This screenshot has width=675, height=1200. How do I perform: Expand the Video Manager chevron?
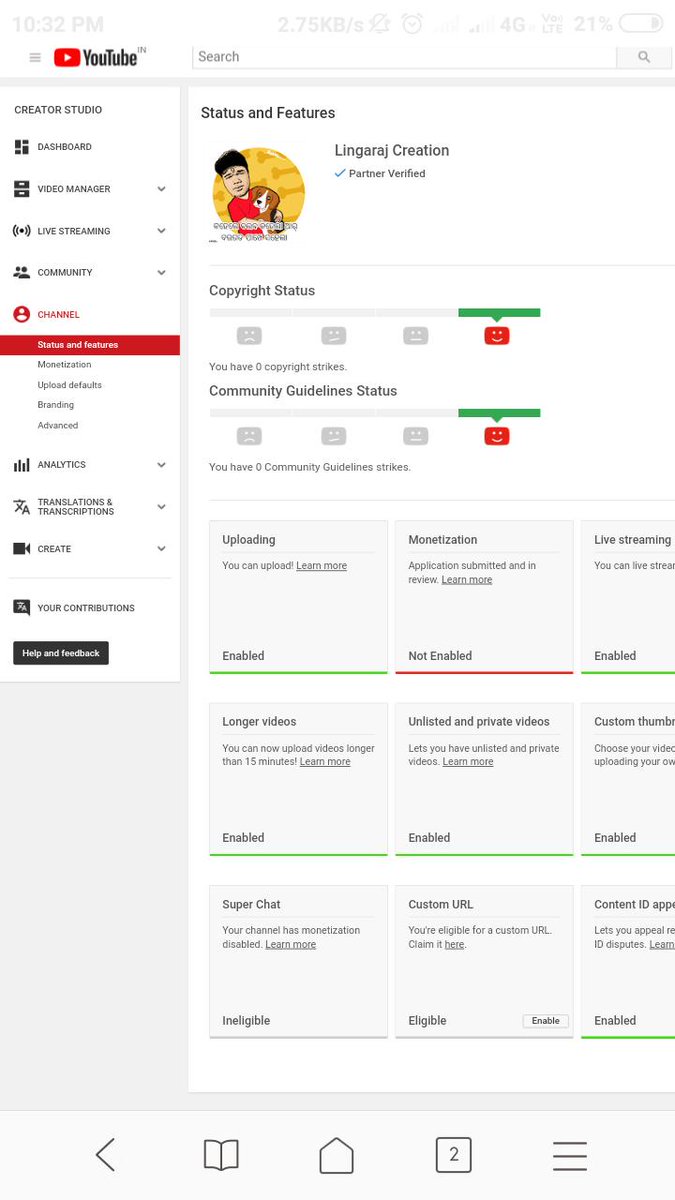(162, 189)
